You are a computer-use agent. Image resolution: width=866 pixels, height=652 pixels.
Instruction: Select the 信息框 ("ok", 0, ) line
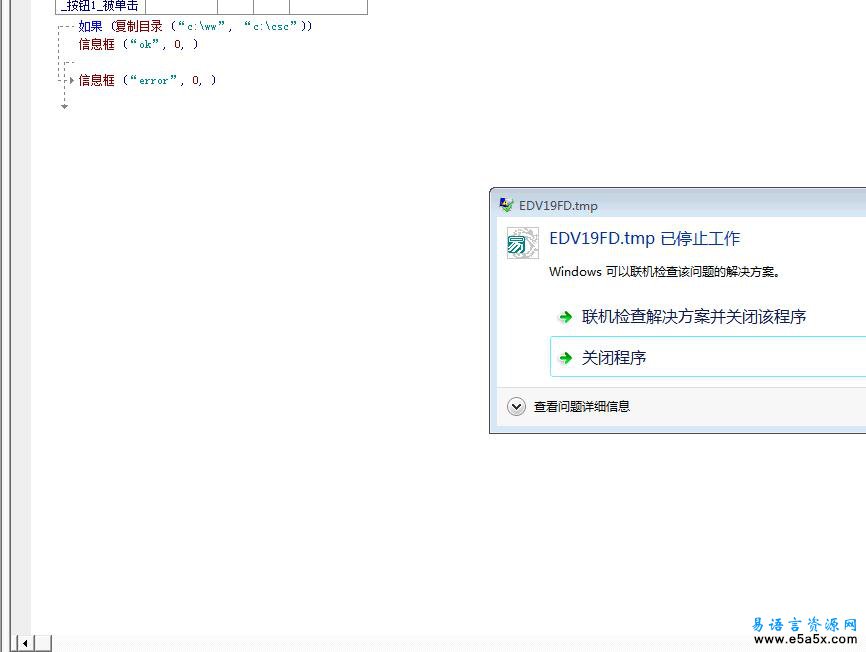pyautogui.click(x=138, y=44)
